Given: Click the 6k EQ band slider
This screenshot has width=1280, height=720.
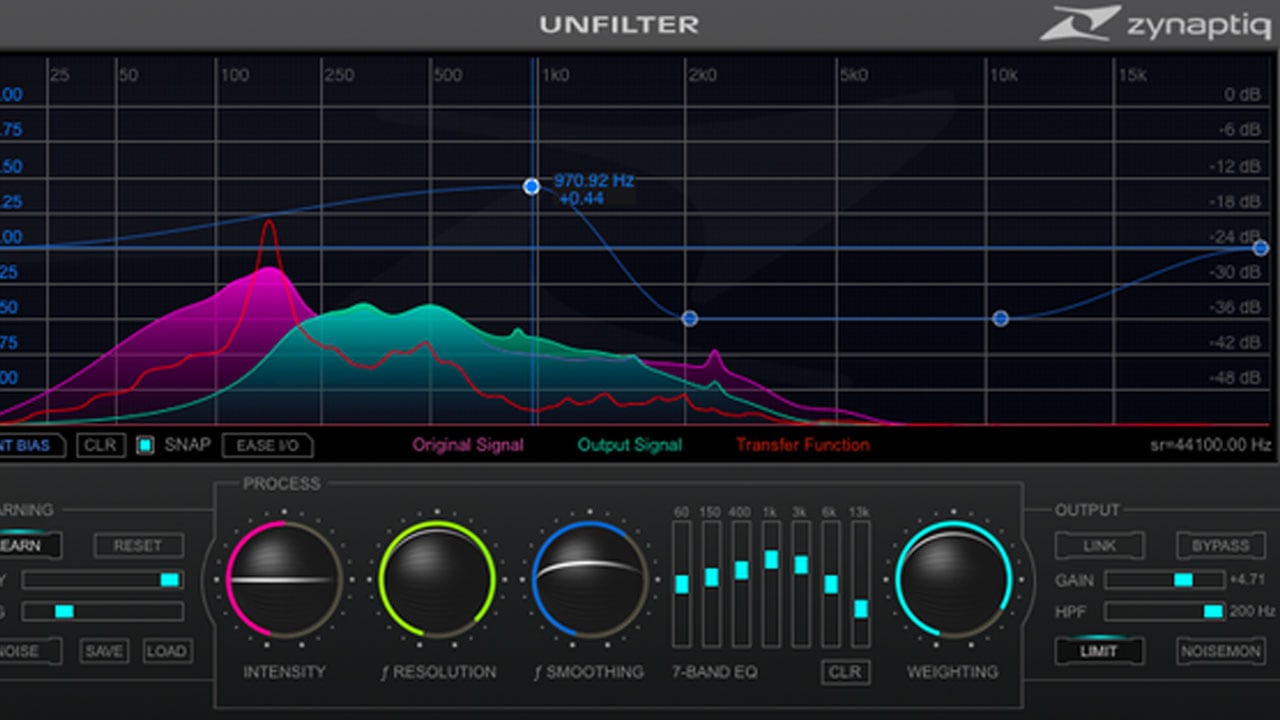Looking at the screenshot, I should pyautogui.click(x=831, y=584).
